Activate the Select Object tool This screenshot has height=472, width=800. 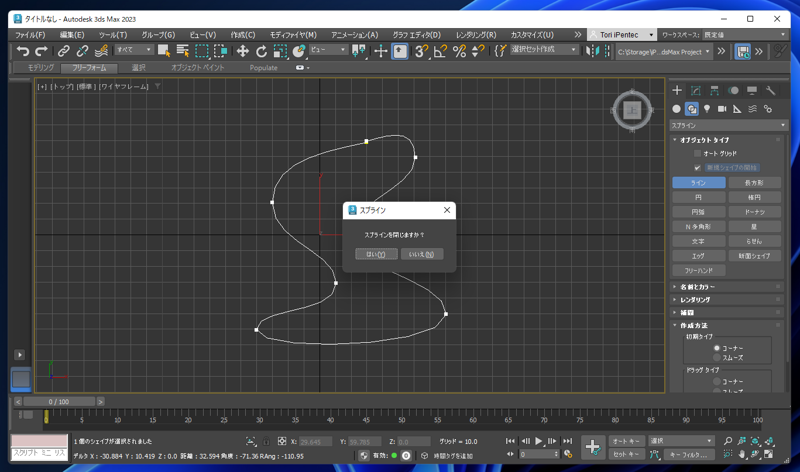click(164, 51)
